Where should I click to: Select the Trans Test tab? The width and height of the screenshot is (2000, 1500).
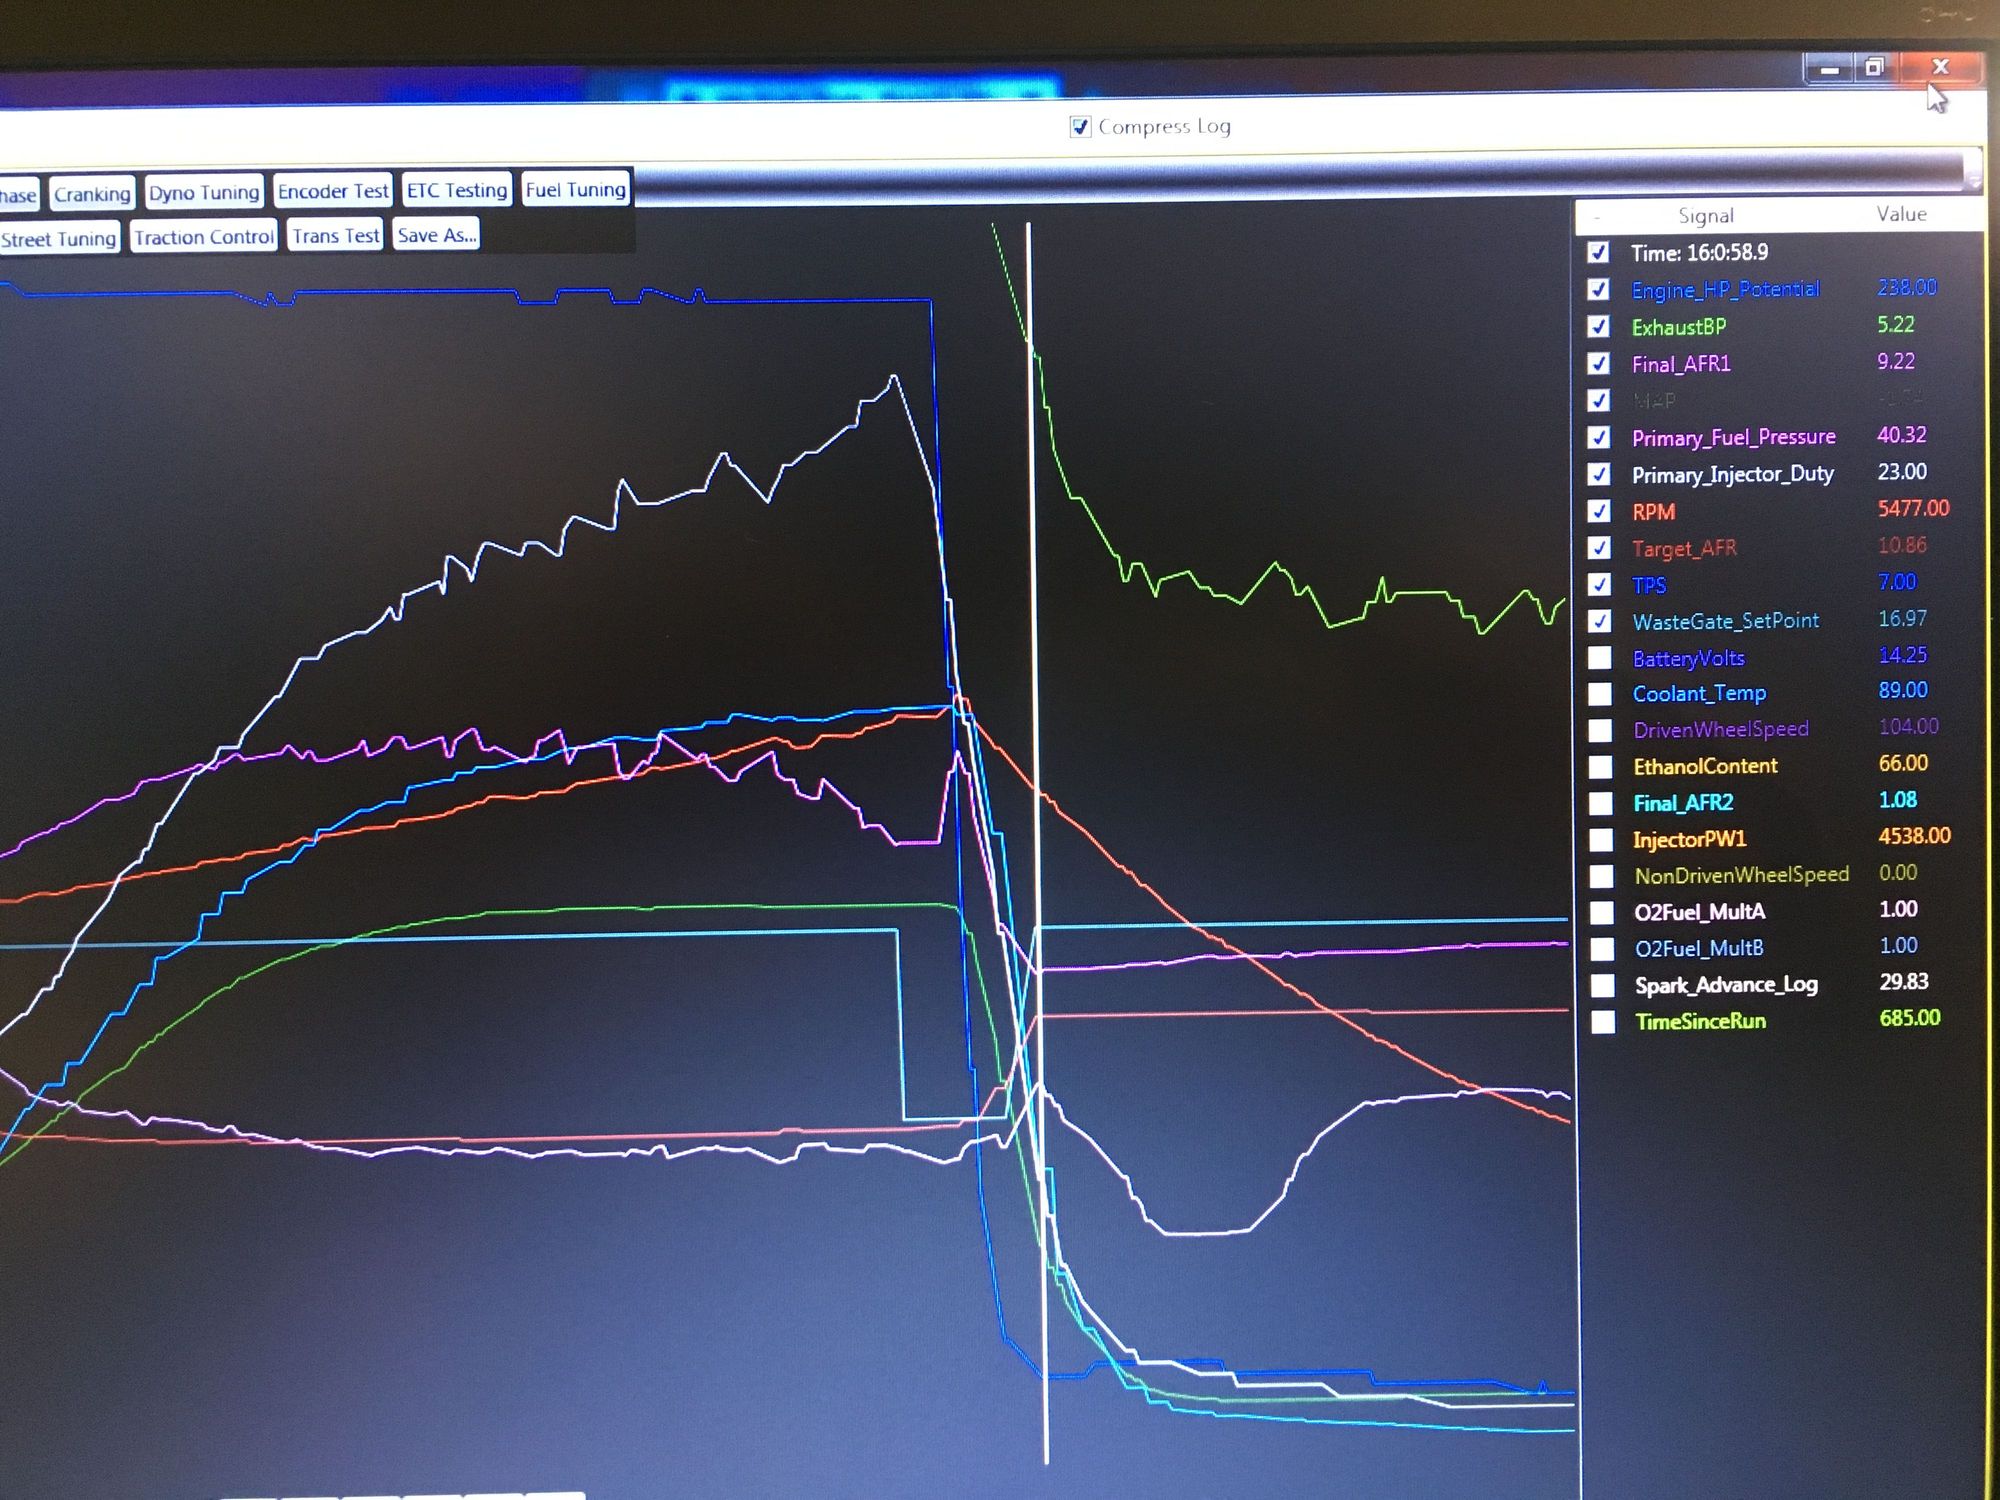(x=335, y=236)
